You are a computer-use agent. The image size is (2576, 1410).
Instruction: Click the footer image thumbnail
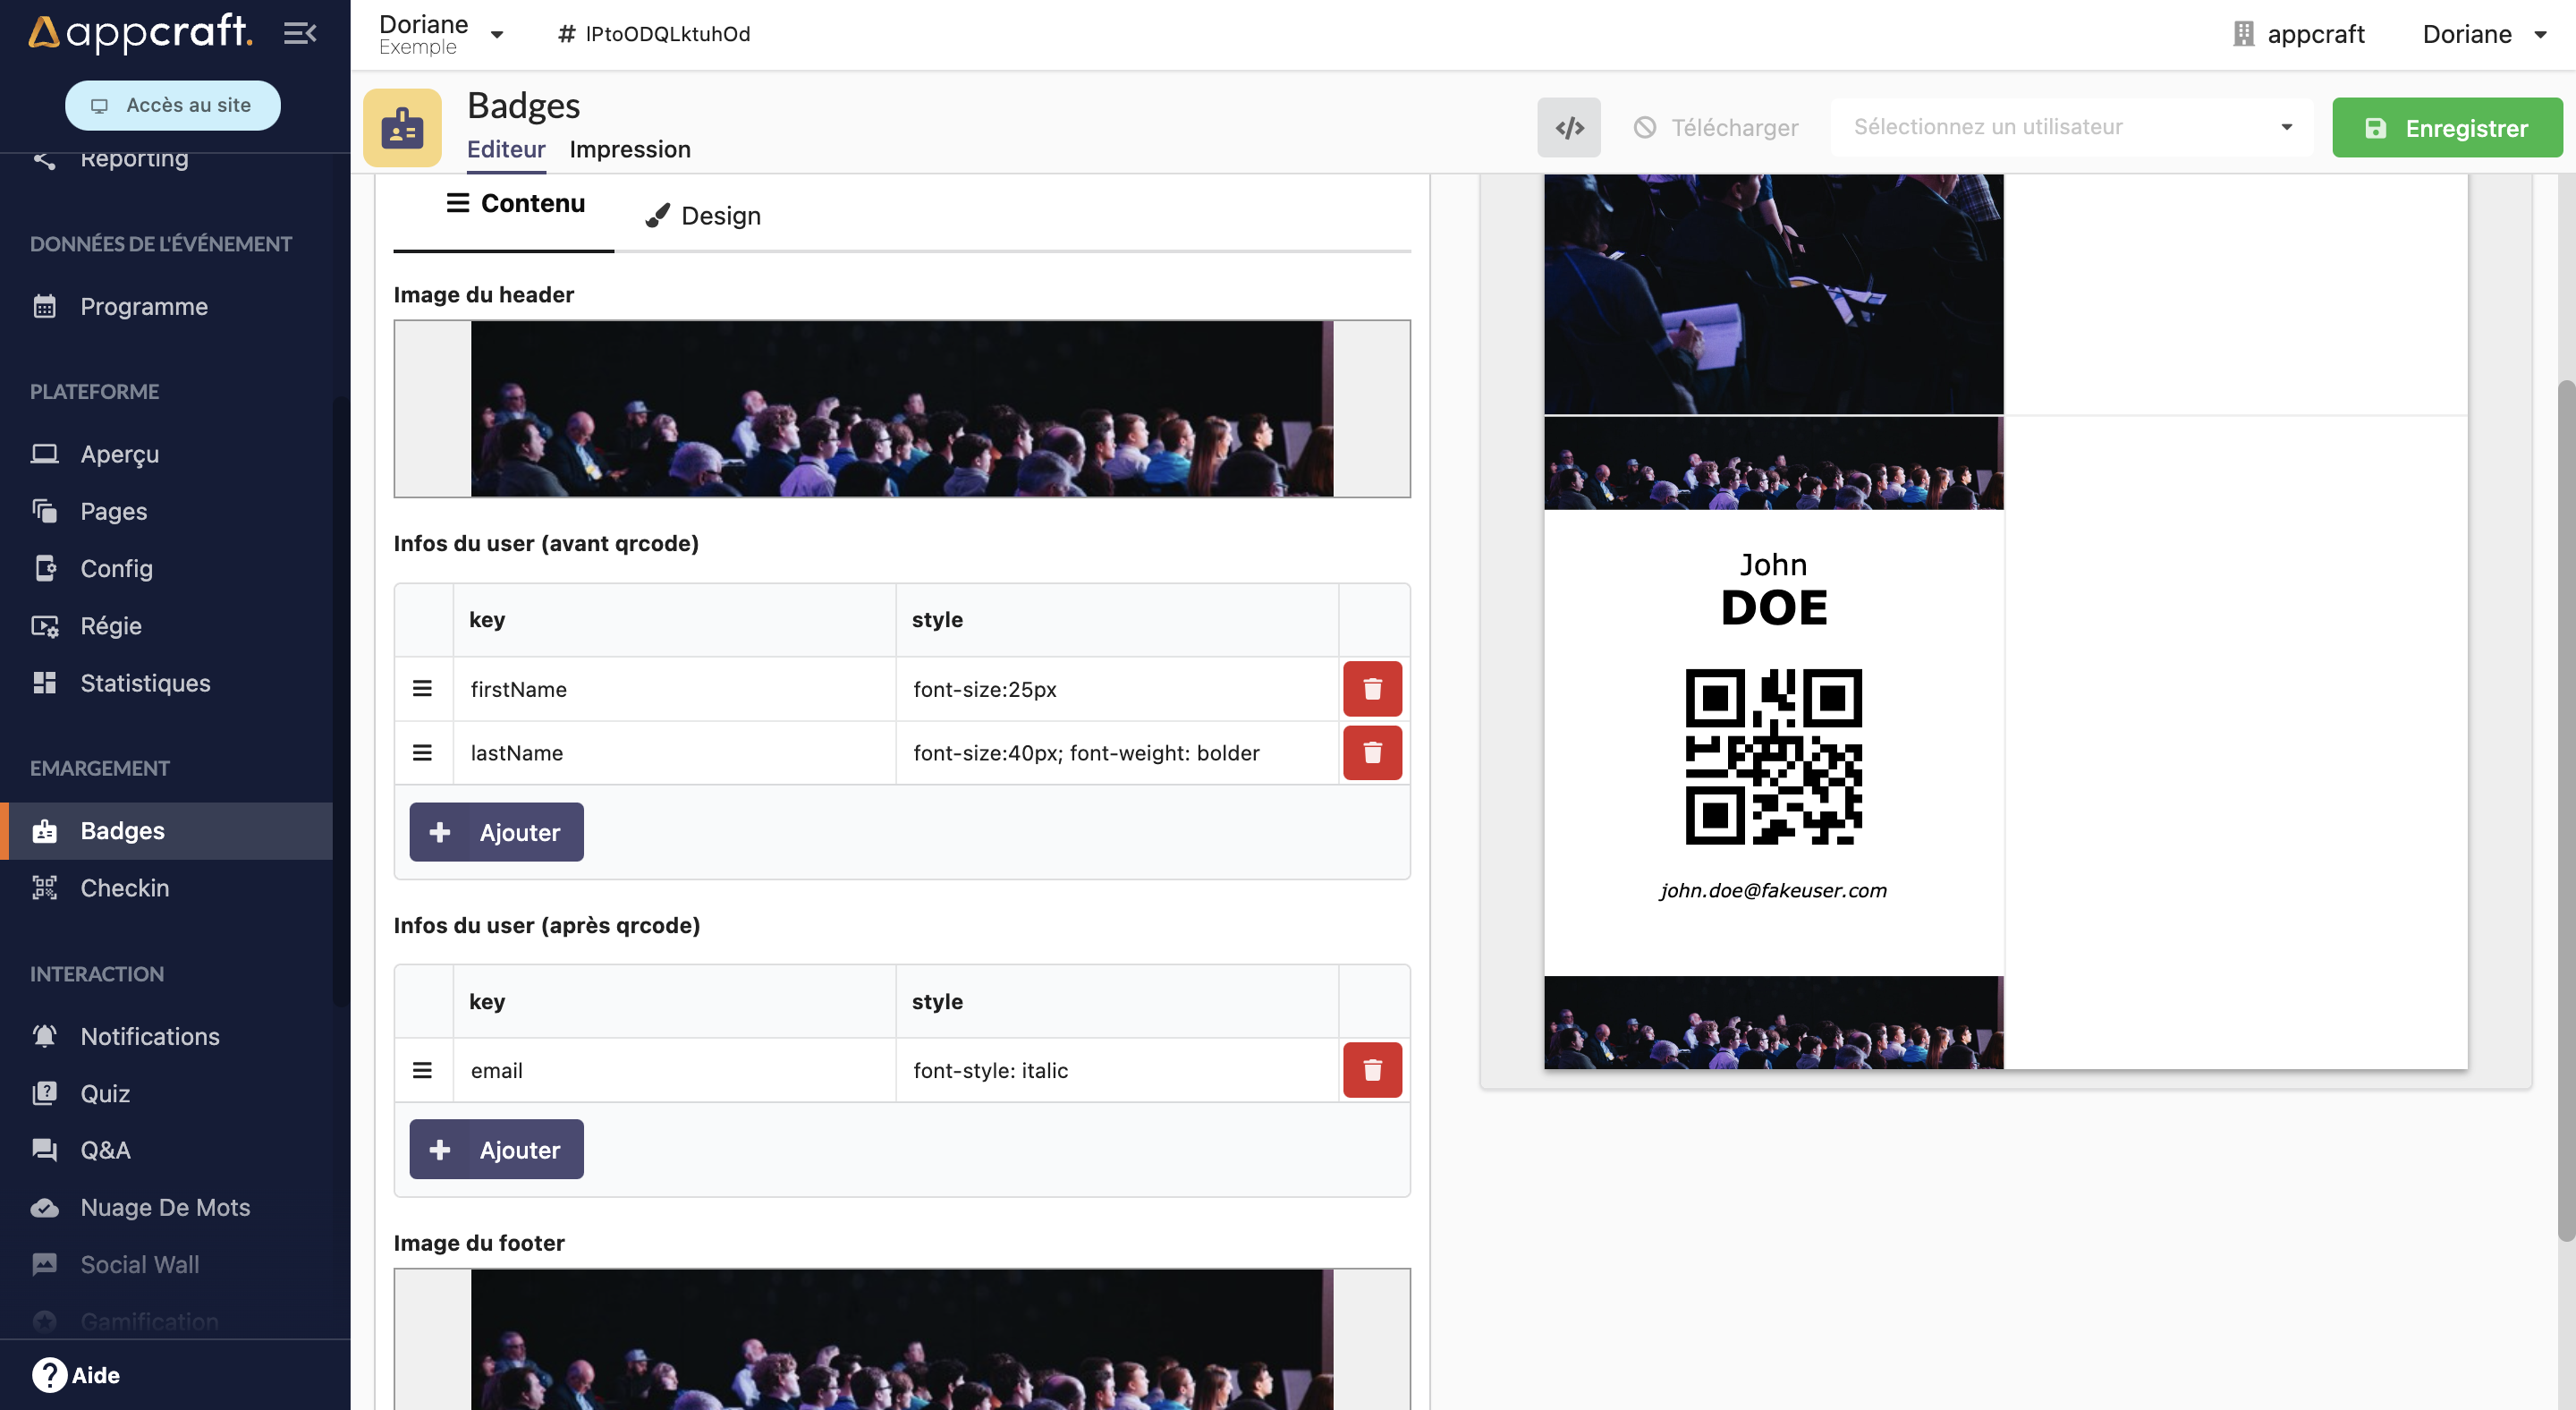pos(902,1340)
